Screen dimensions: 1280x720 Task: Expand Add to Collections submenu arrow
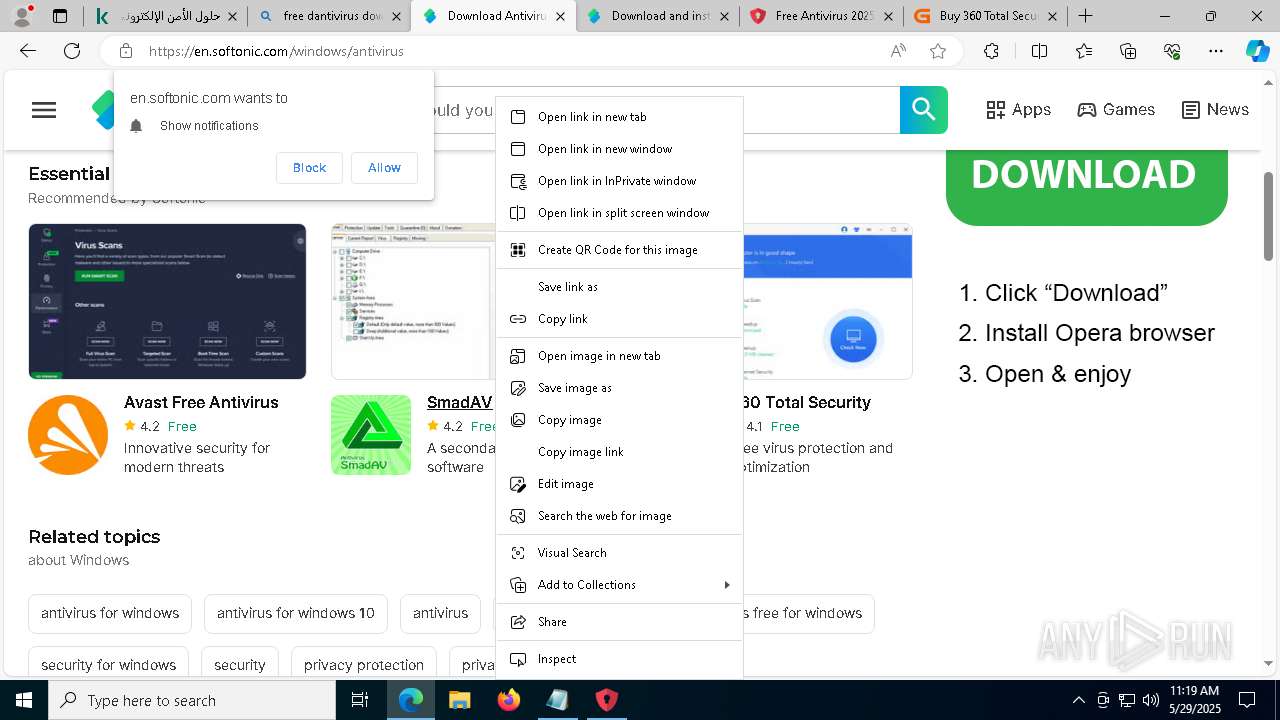[727, 585]
